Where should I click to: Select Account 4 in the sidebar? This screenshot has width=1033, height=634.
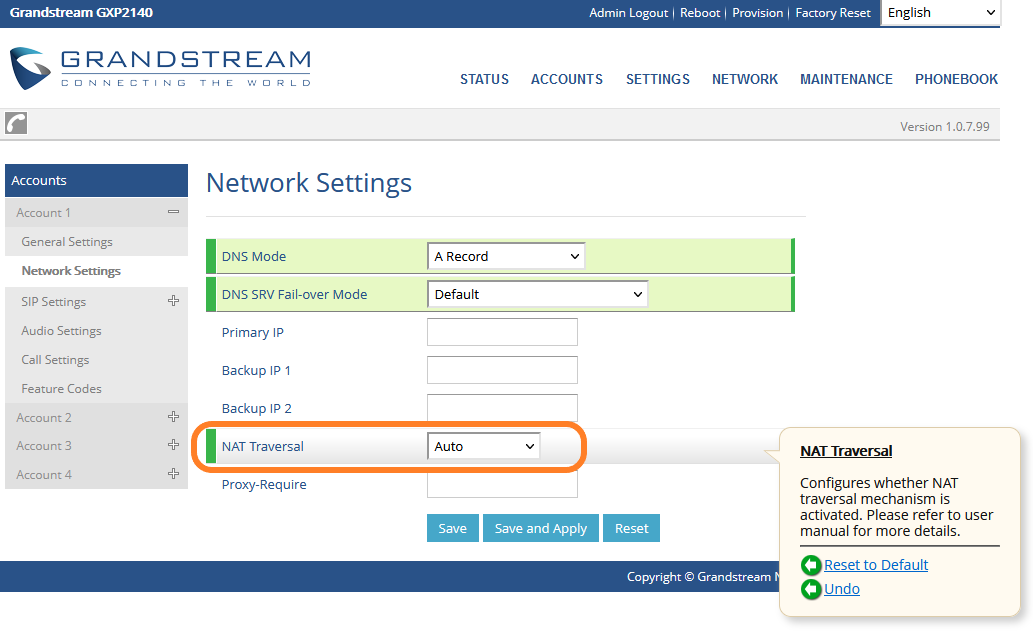(x=43, y=475)
